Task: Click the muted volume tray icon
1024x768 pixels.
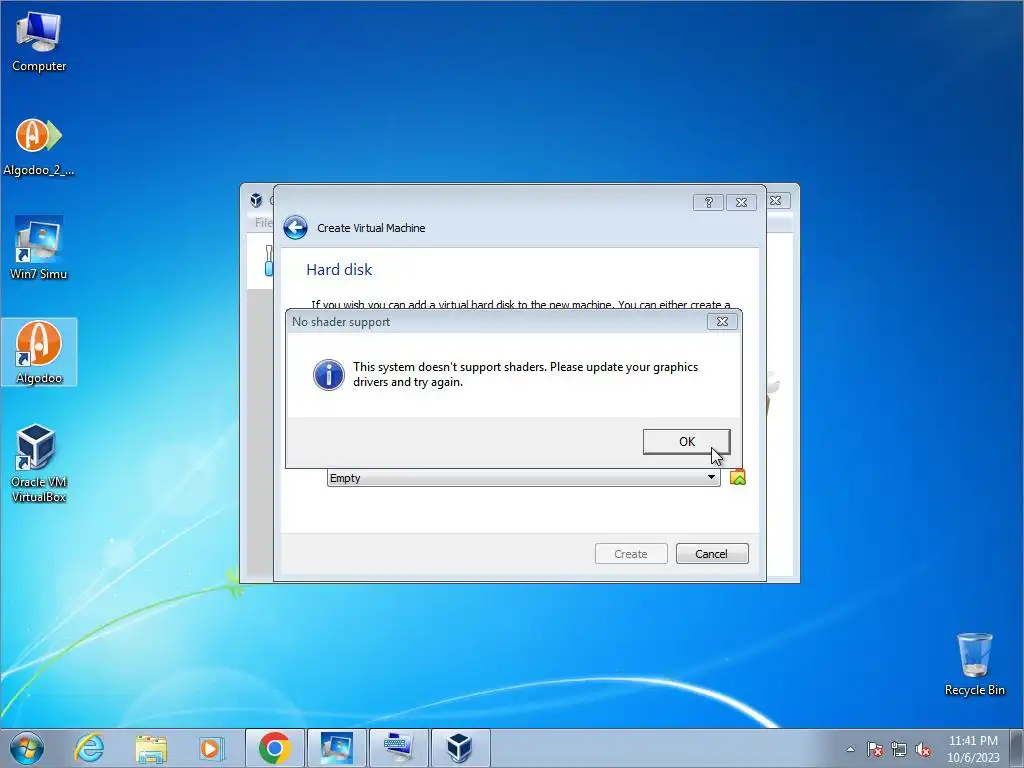Action: [x=923, y=749]
